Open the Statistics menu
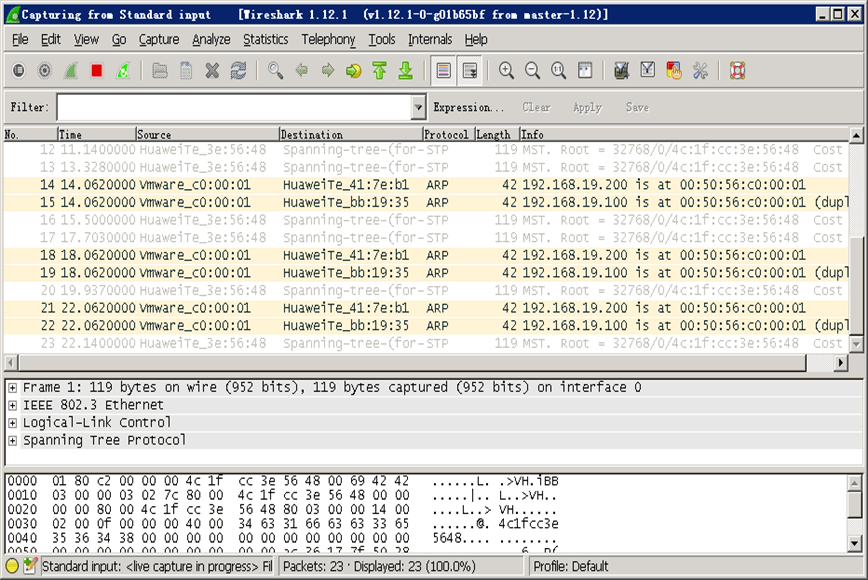 click(x=266, y=39)
